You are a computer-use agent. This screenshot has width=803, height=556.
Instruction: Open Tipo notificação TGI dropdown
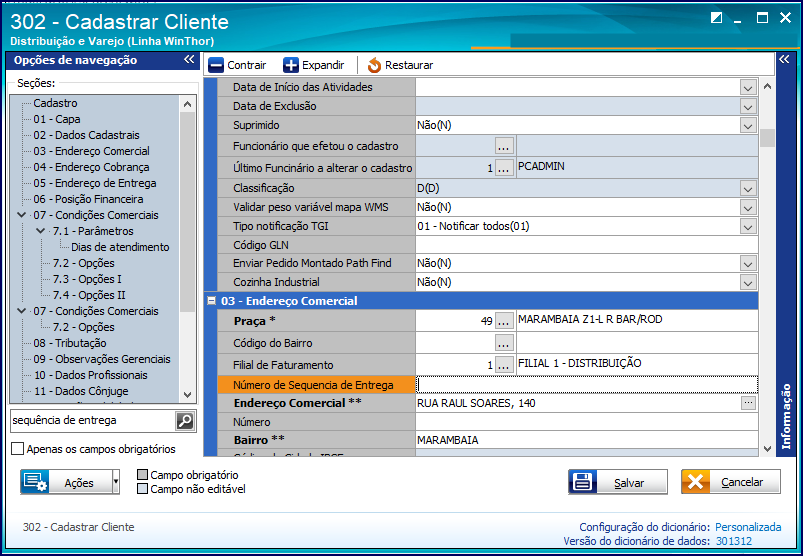748,226
